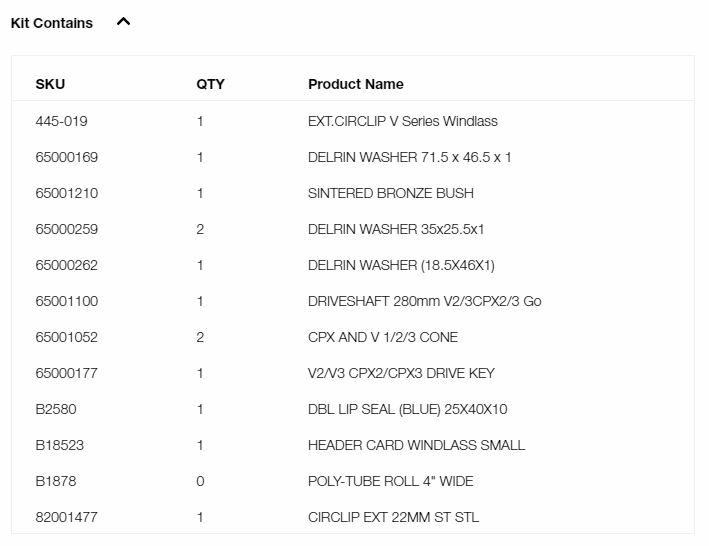
Task: Select CIRCLIP EXT 22MM ST STL product
Action: [x=393, y=517]
